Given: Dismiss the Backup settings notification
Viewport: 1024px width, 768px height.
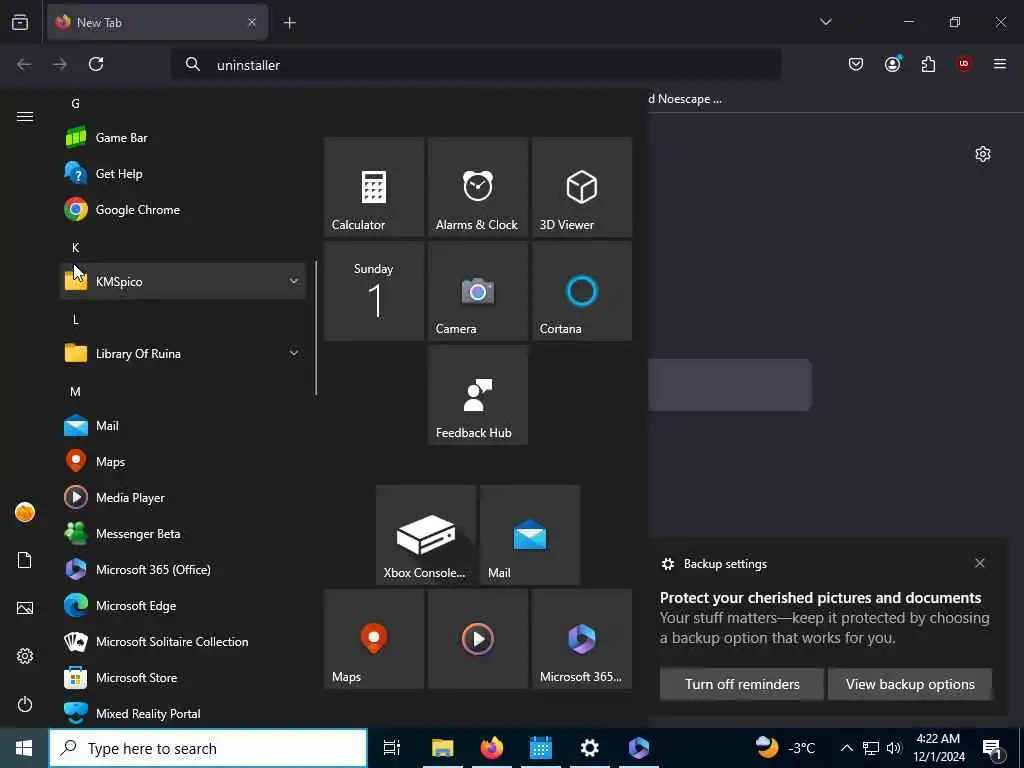Looking at the screenshot, I should click(x=980, y=563).
